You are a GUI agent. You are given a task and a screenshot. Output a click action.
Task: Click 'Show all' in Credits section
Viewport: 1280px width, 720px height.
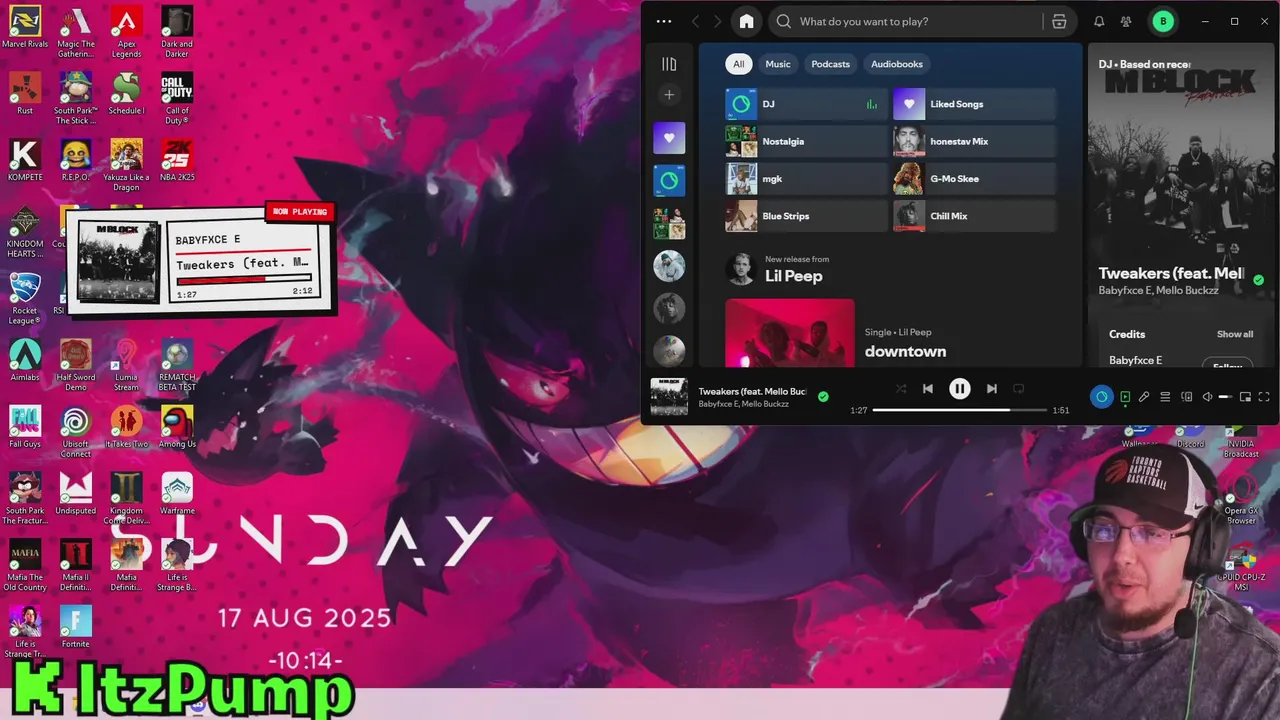pos(1234,334)
